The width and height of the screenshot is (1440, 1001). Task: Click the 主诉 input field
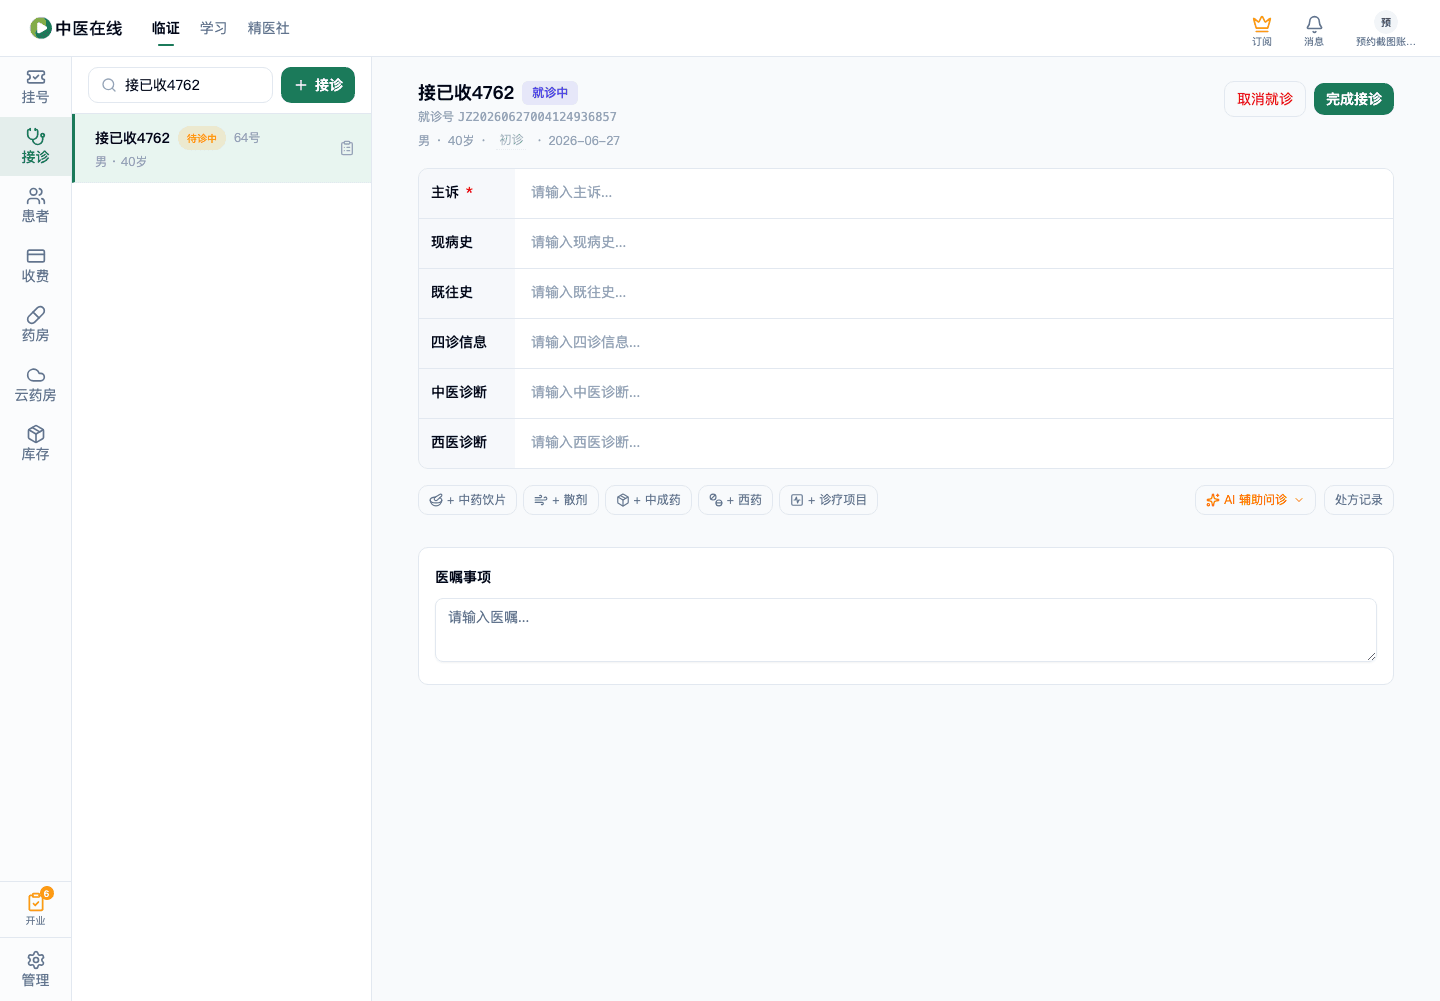coord(954,193)
